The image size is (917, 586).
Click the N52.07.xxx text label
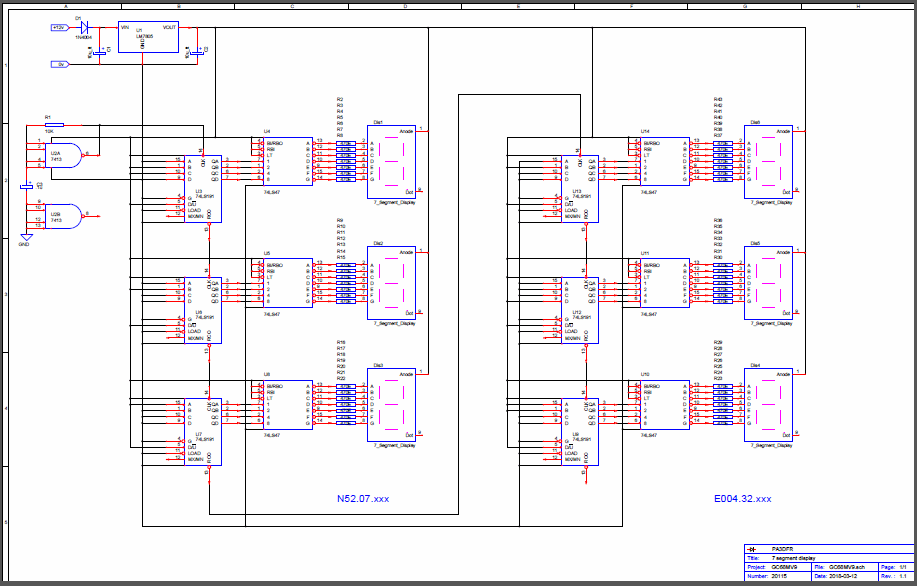tap(362, 498)
